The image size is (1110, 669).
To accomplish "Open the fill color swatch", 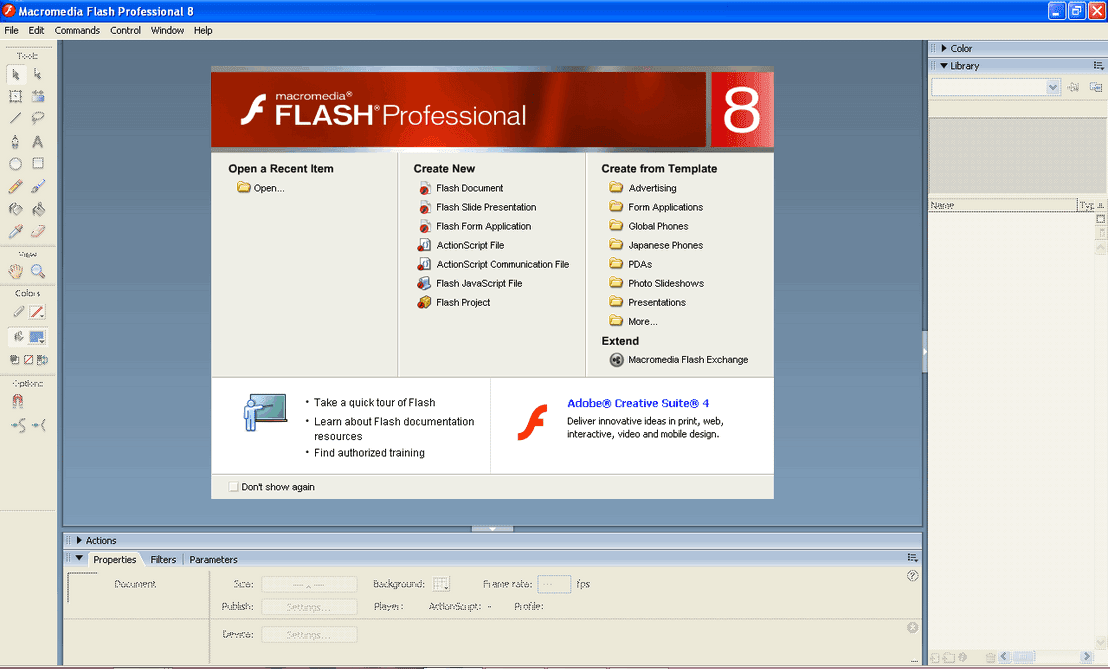I will (x=37, y=337).
